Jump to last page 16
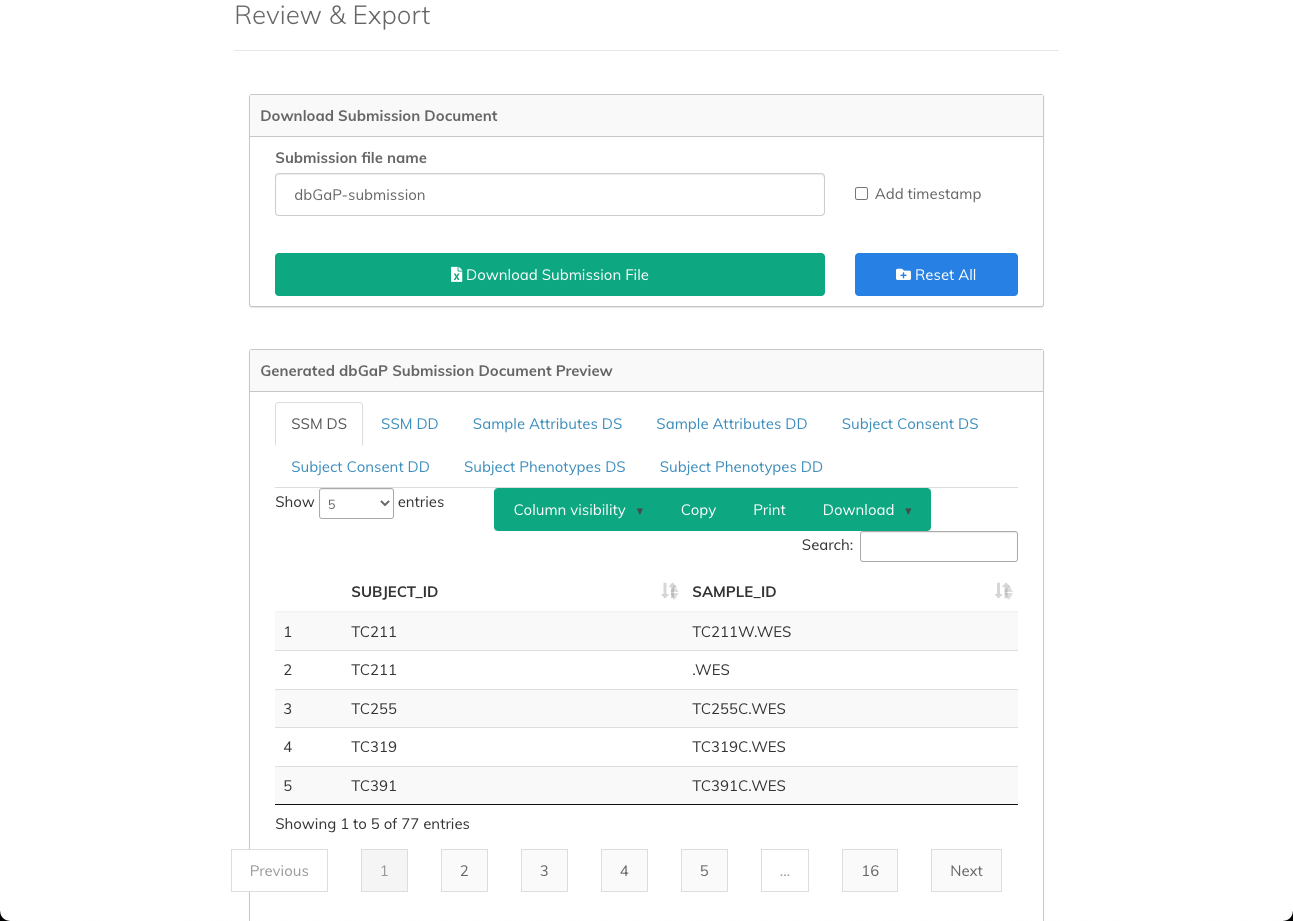 tap(870, 871)
